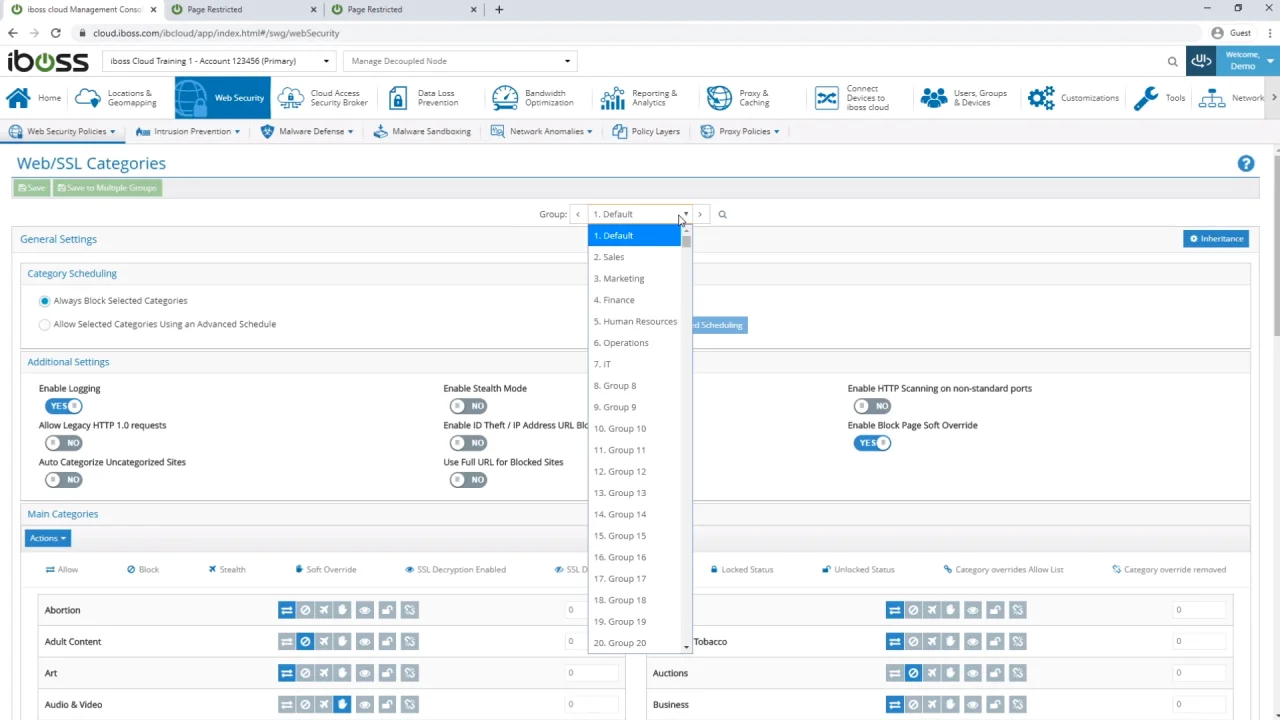
Task: Open the Actions dropdown
Action: (47, 538)
